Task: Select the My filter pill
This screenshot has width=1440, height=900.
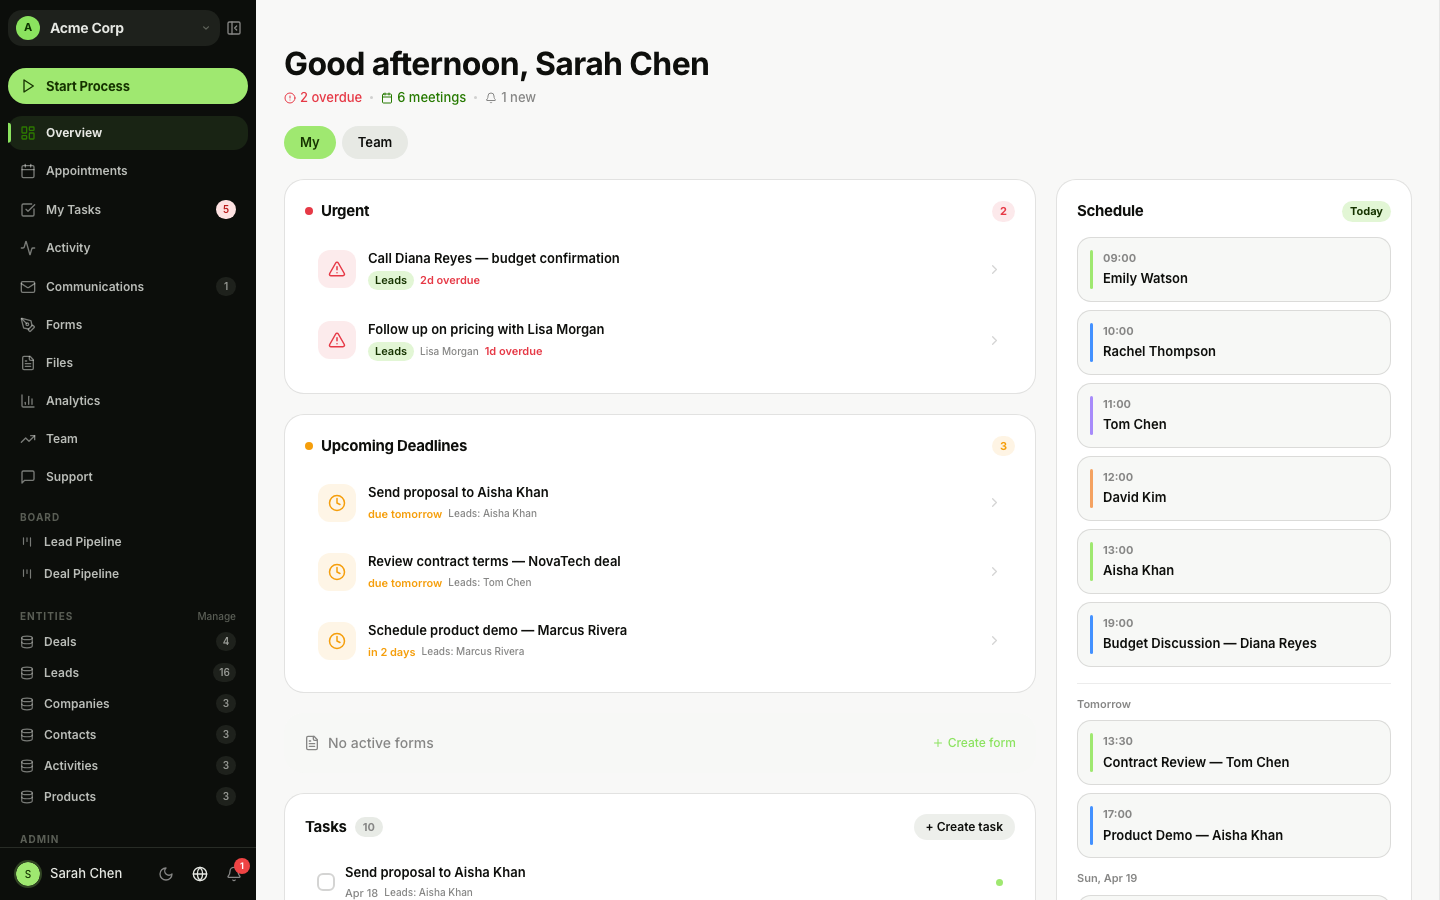Action: click(x=309, y=142)
